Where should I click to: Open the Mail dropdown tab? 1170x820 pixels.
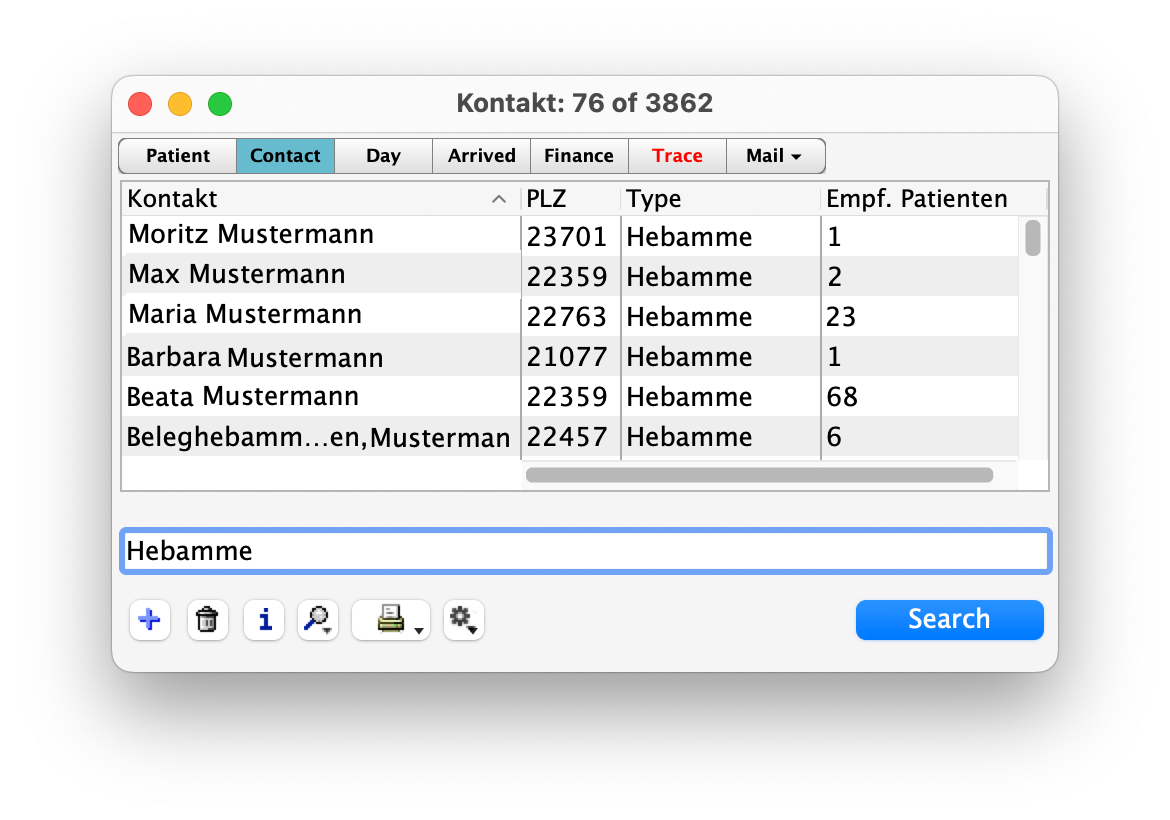[x=775, y=156]
